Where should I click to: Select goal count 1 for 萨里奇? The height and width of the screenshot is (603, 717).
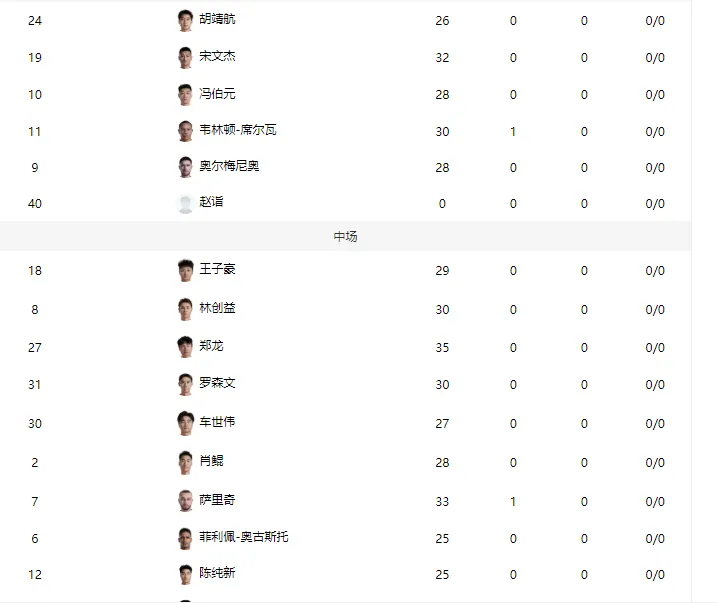(513, 502)
